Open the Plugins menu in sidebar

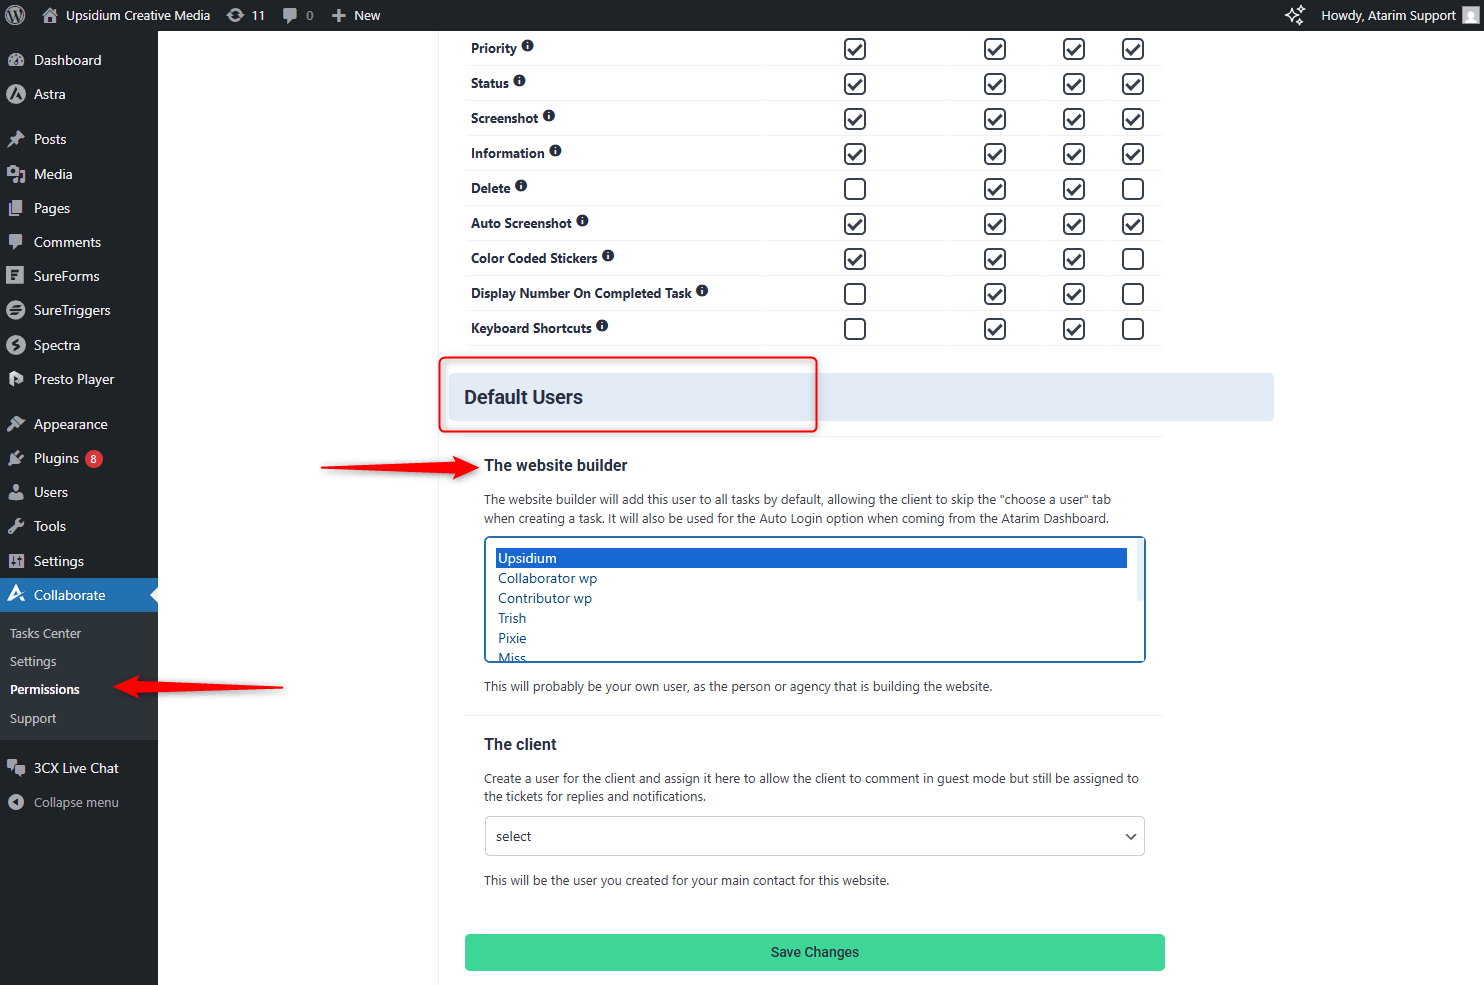pyautogui.click(x=56, y=458)
